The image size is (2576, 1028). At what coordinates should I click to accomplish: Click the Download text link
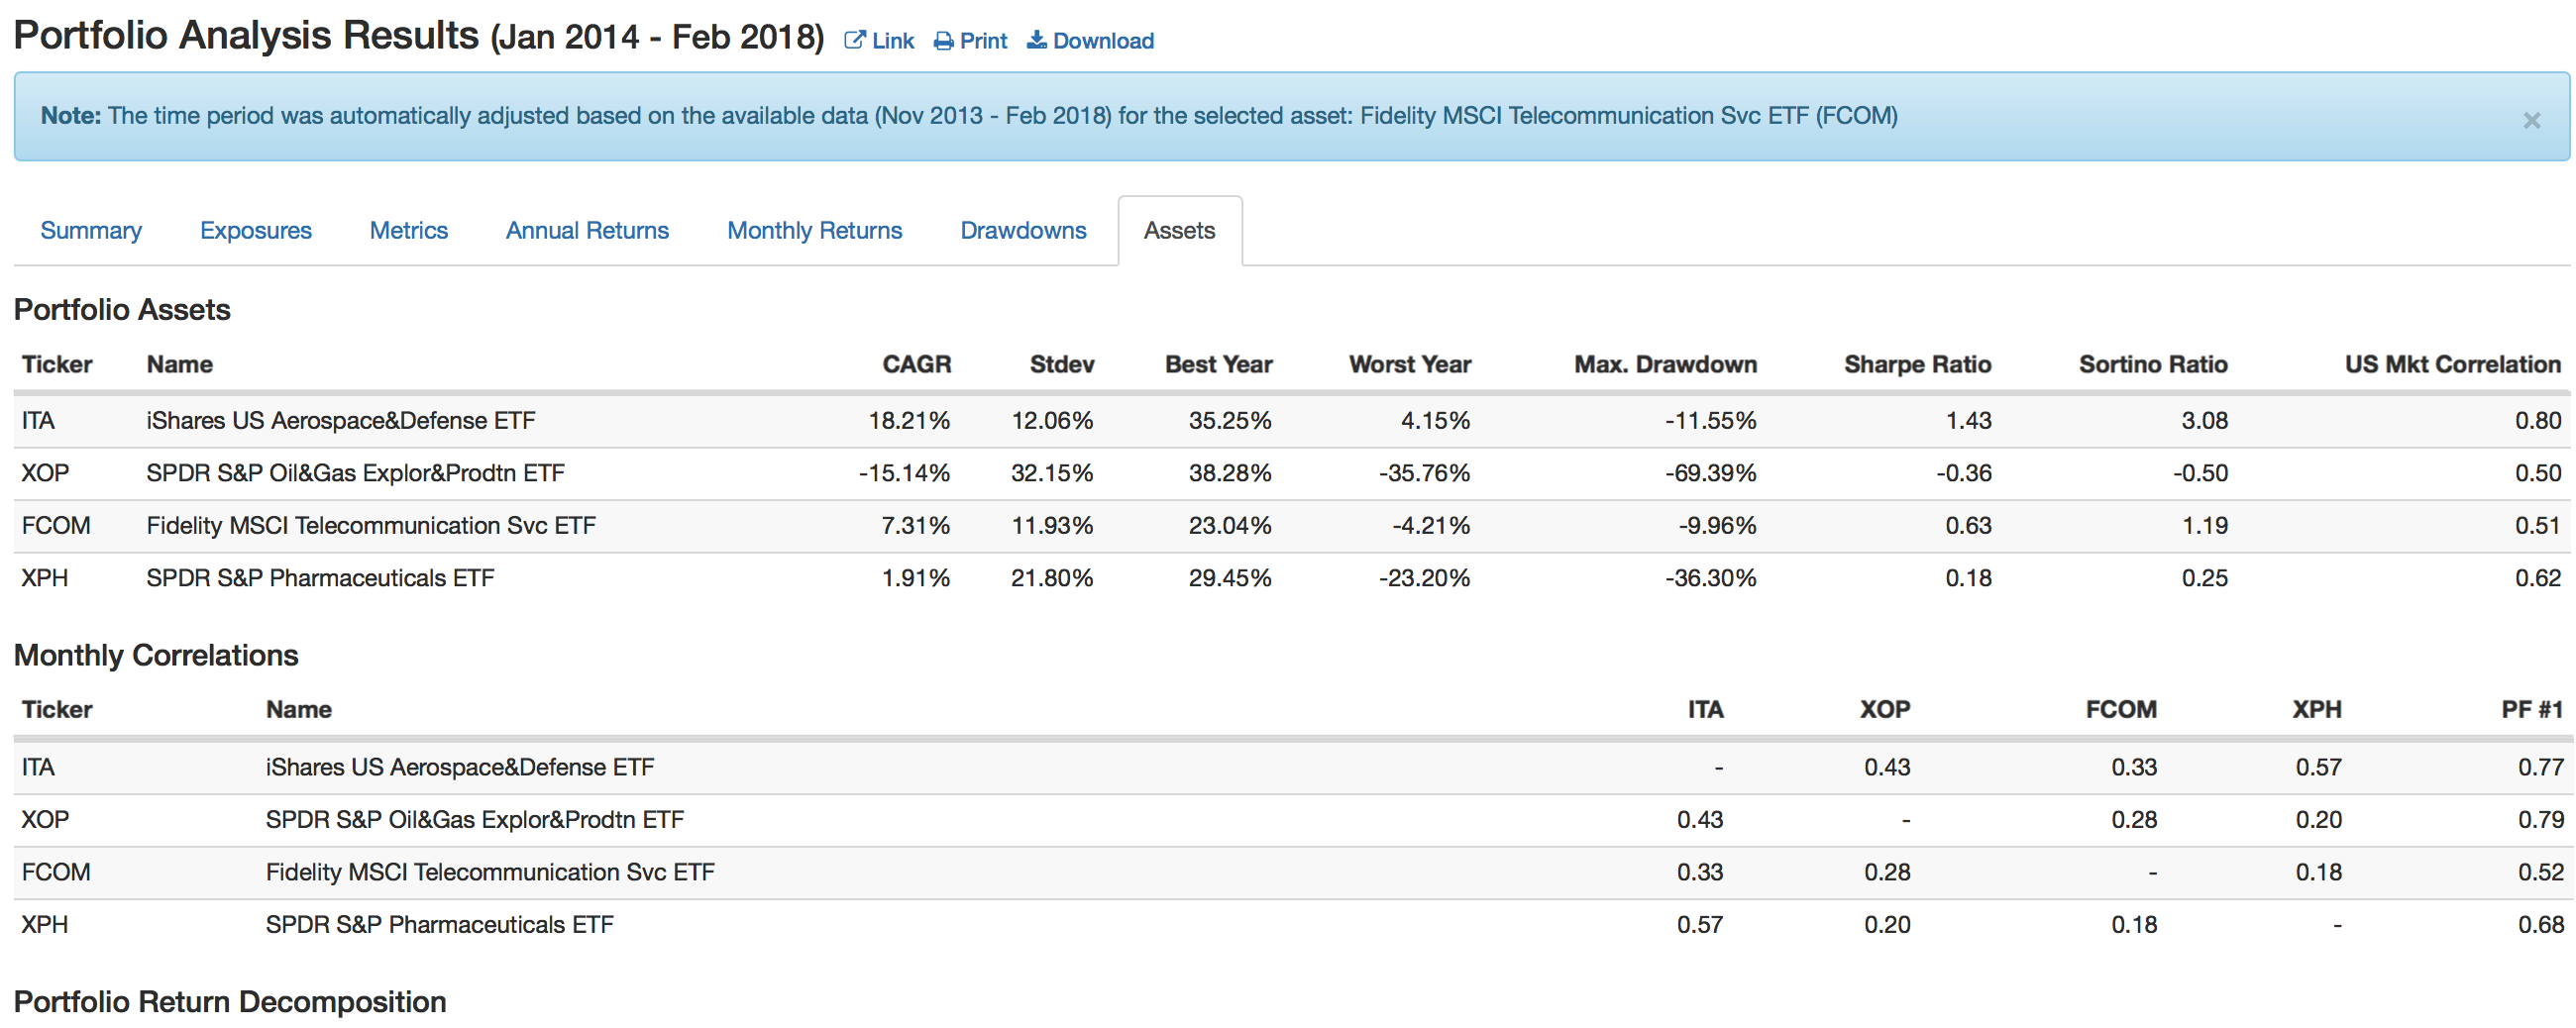[1103, 41]
